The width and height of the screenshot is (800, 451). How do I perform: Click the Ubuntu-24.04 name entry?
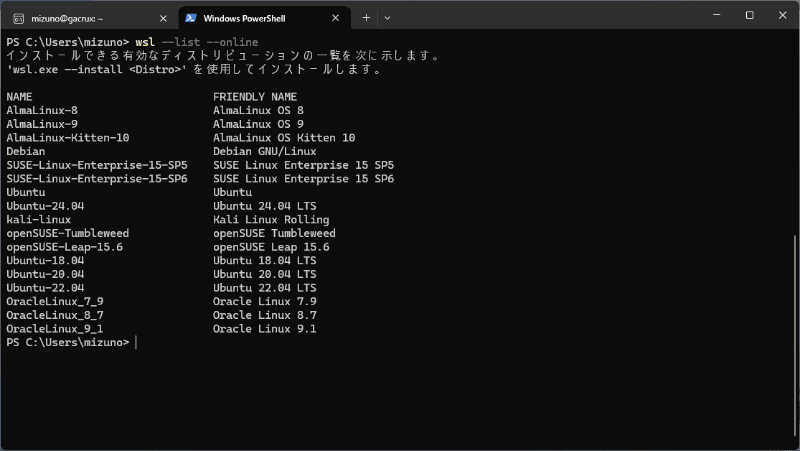pos(45,206)
